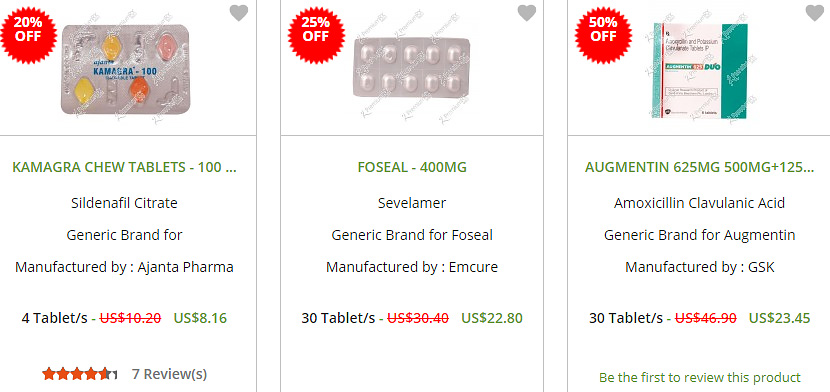Open the Augmentin Duo box image

[699, 70]
